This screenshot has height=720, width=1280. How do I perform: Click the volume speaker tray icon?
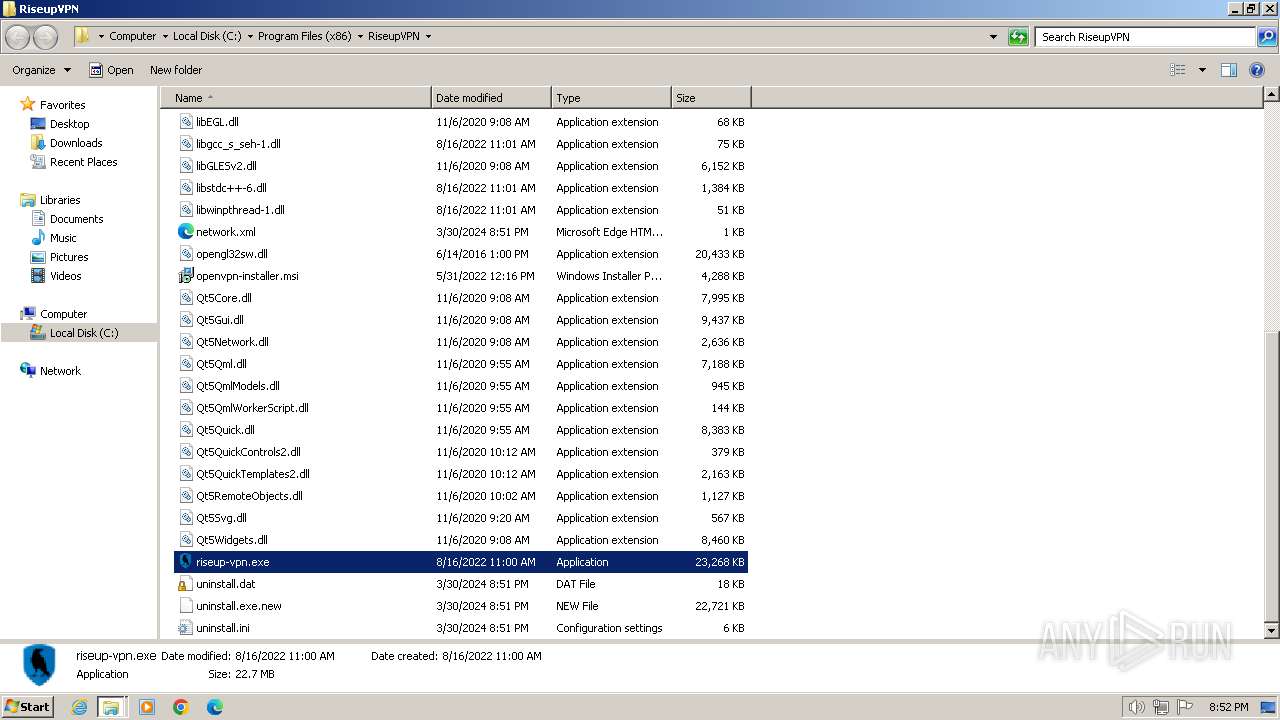coord(1137,707)
